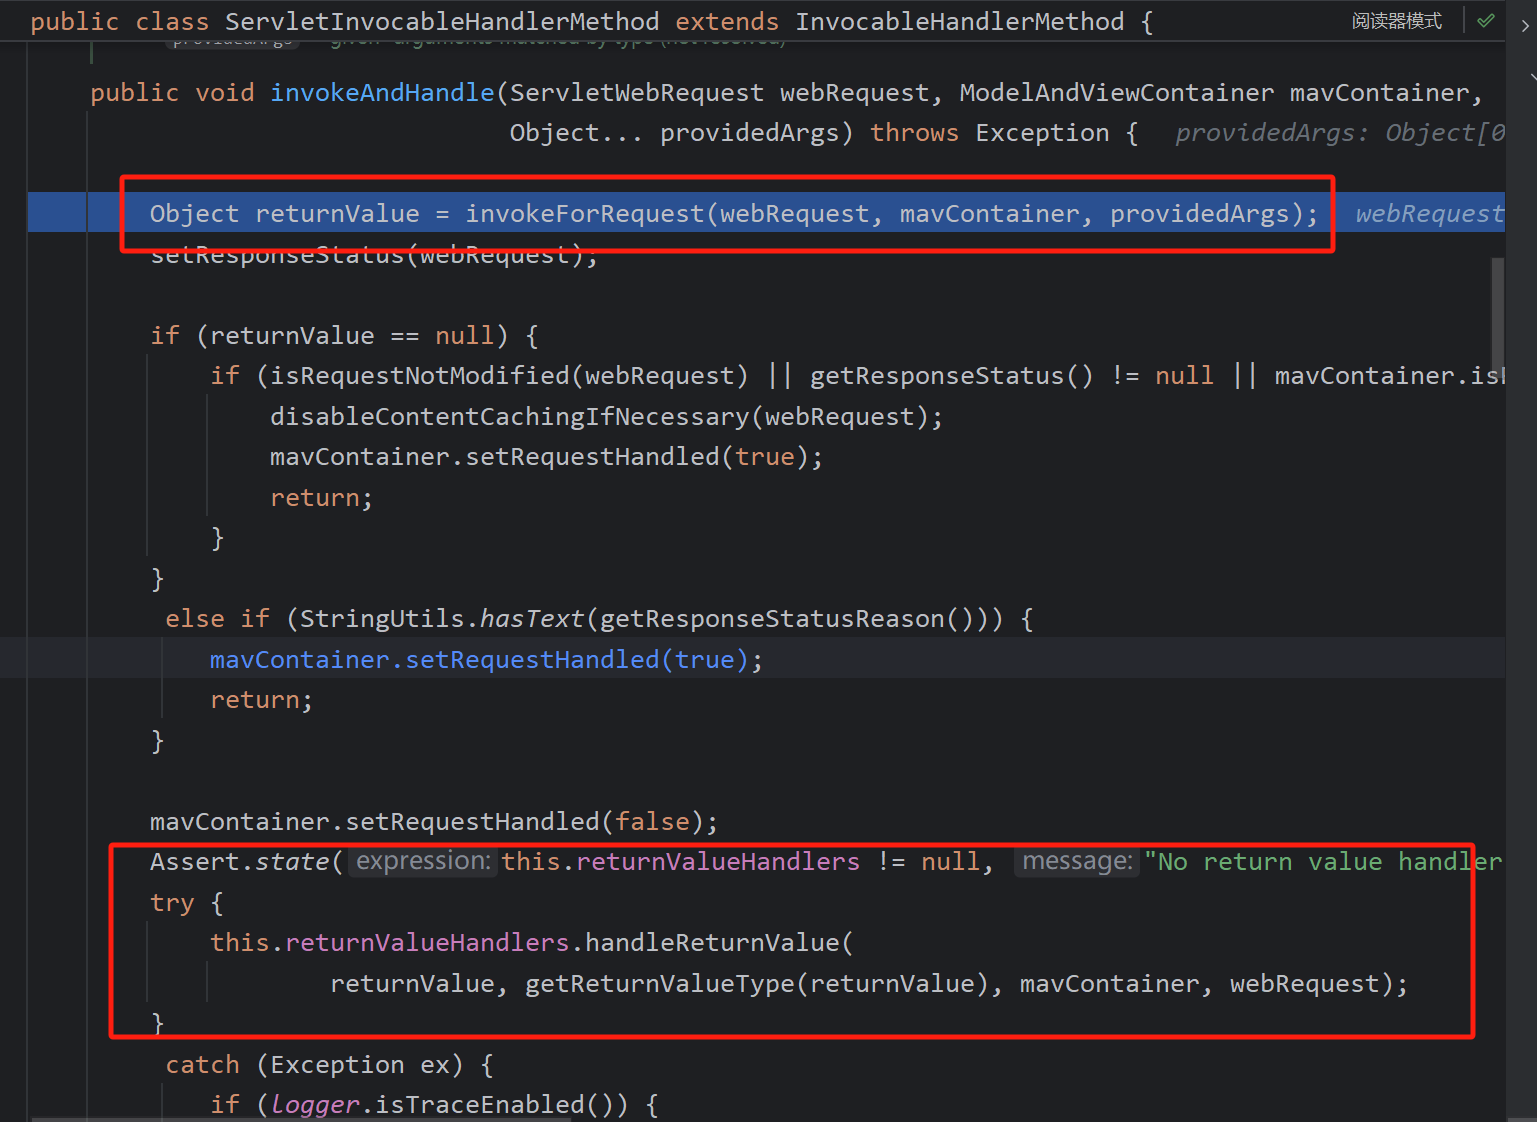Click the ServletInvocableHandlerMethod class name
This screenshot has width=1537, height=1122.
[442, 21]
